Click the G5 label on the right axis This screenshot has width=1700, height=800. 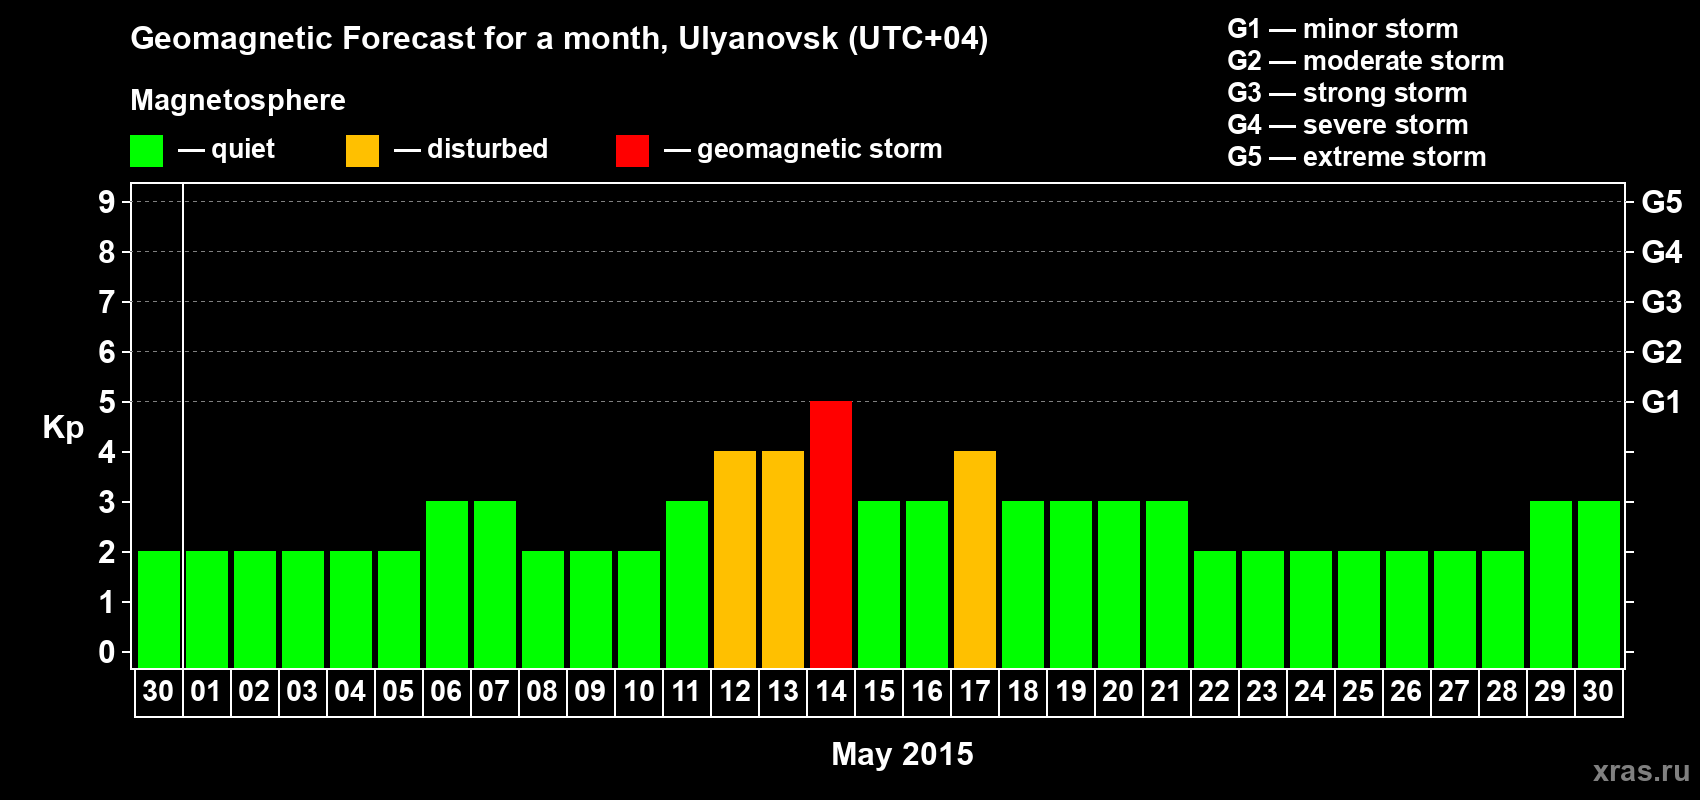click(x=1662, y=202)
